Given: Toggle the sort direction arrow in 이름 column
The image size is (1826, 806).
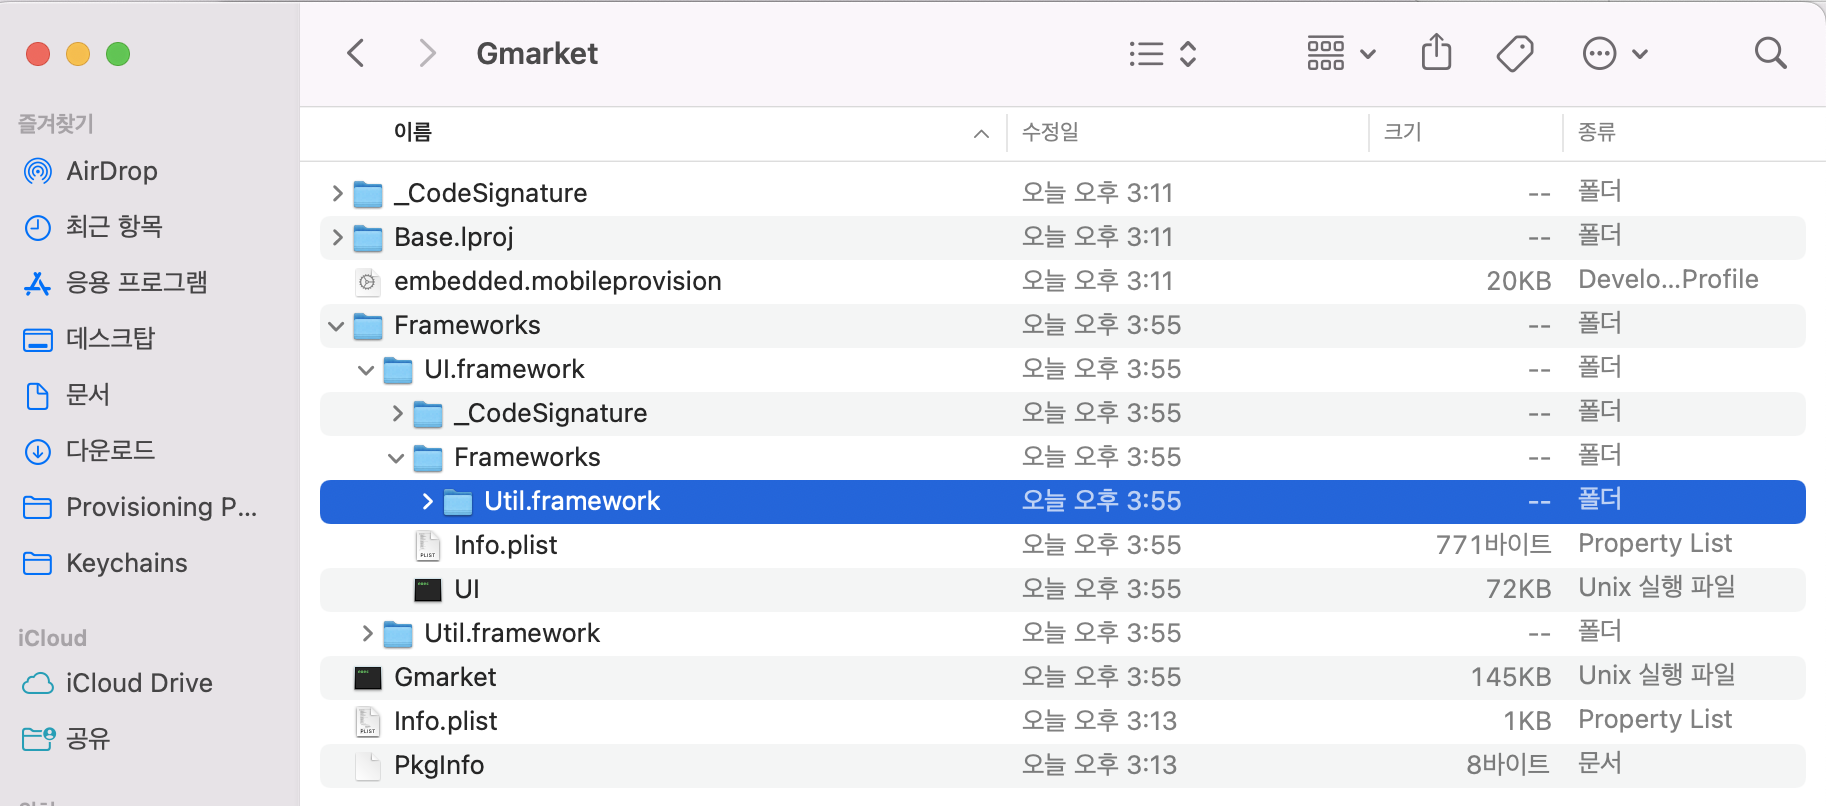Looking at the screenshot, I should [x=981, y=133].
